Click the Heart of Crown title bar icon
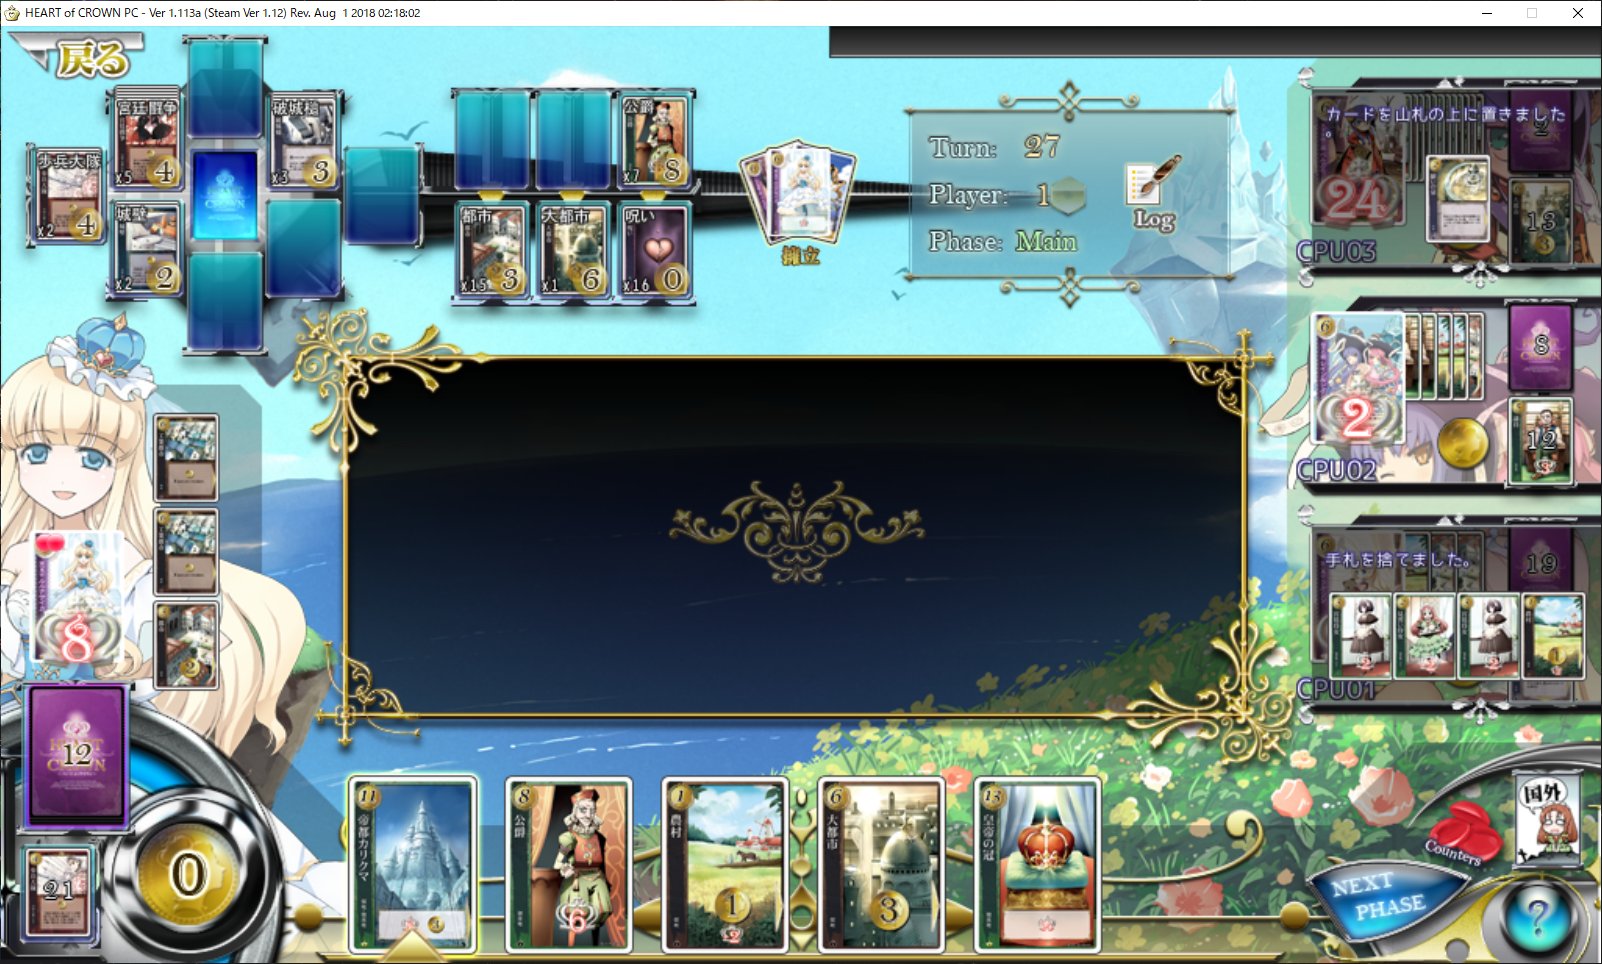Viewport: 1602px width, 964px height. tap(12, 13)
